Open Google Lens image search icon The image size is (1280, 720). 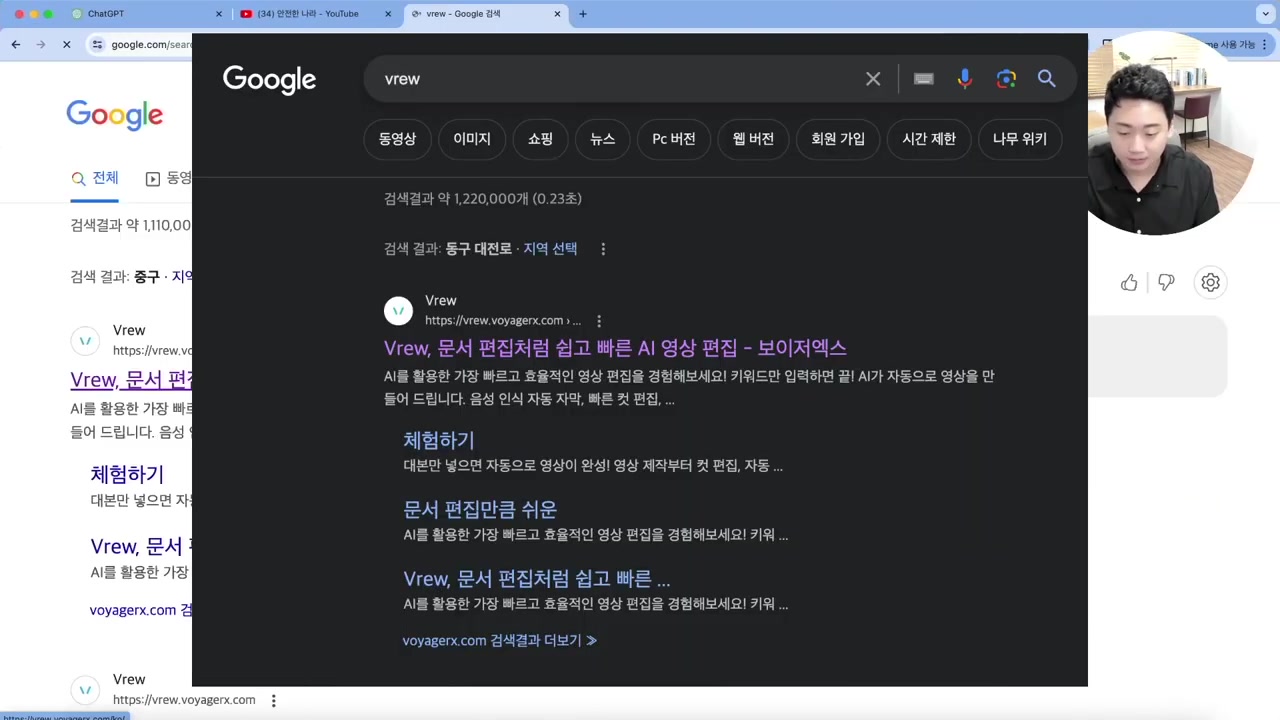click(1006, 79)
